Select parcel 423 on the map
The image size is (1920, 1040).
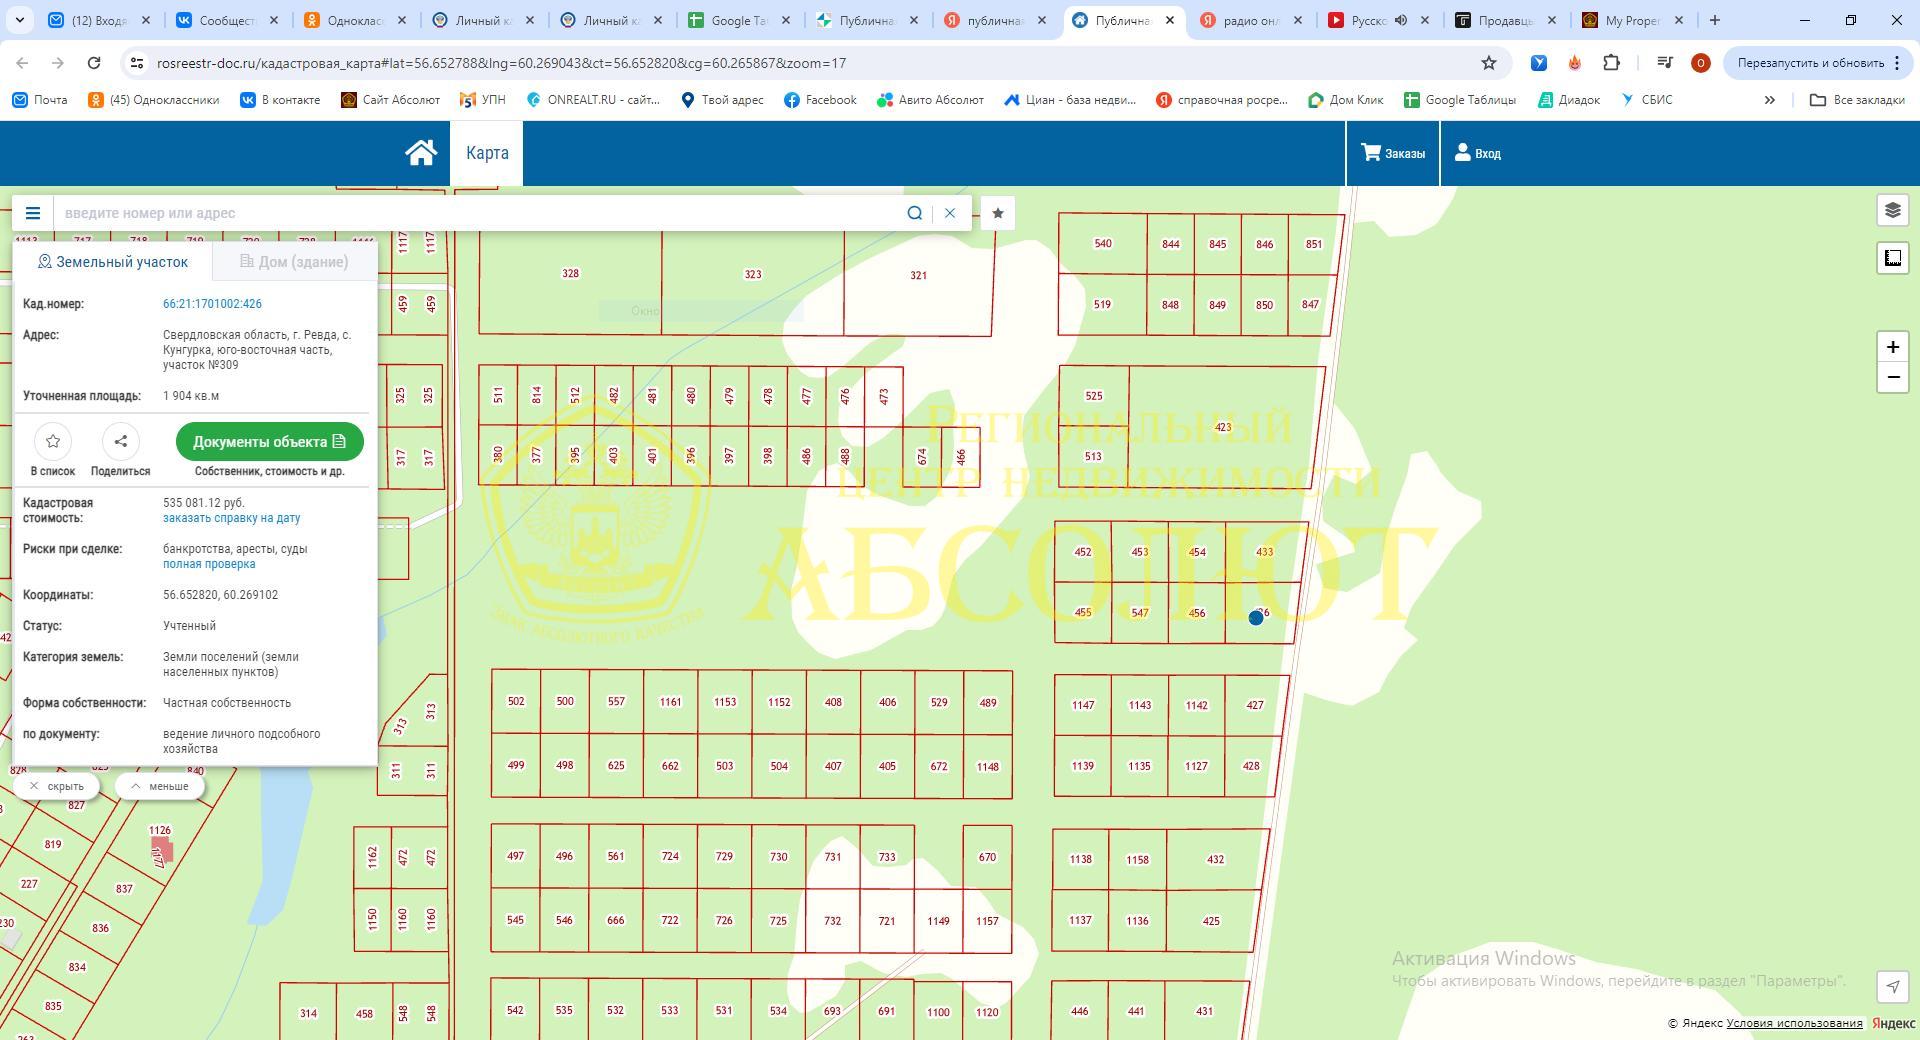(1223, 427)
